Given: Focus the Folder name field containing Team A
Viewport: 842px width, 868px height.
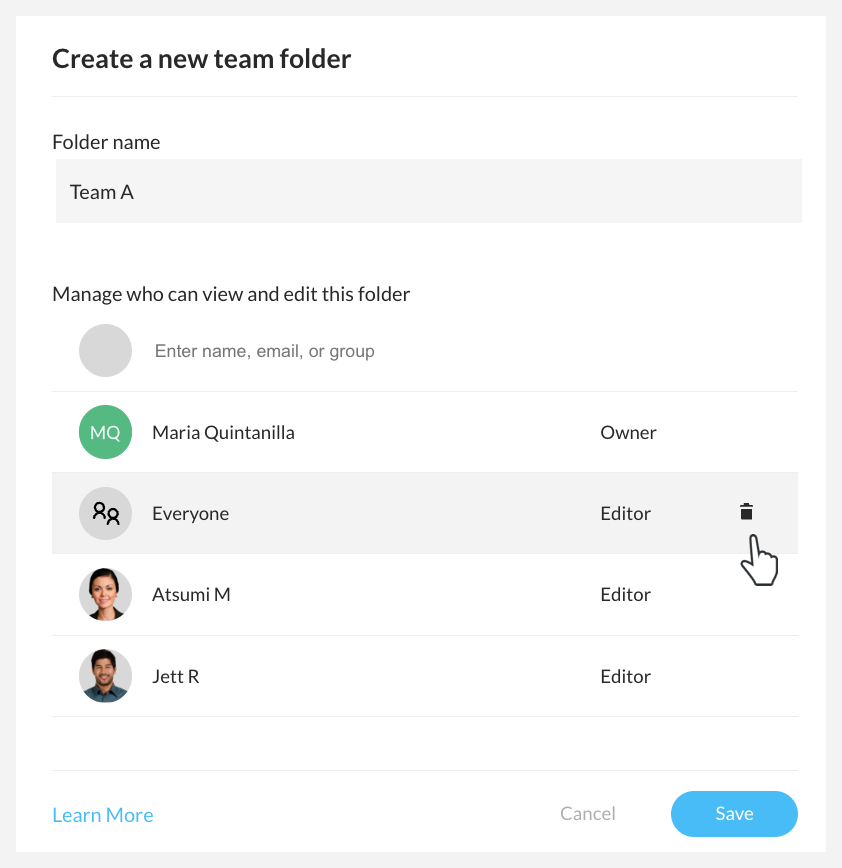Looking at the screenshot, I should (428, 192).
